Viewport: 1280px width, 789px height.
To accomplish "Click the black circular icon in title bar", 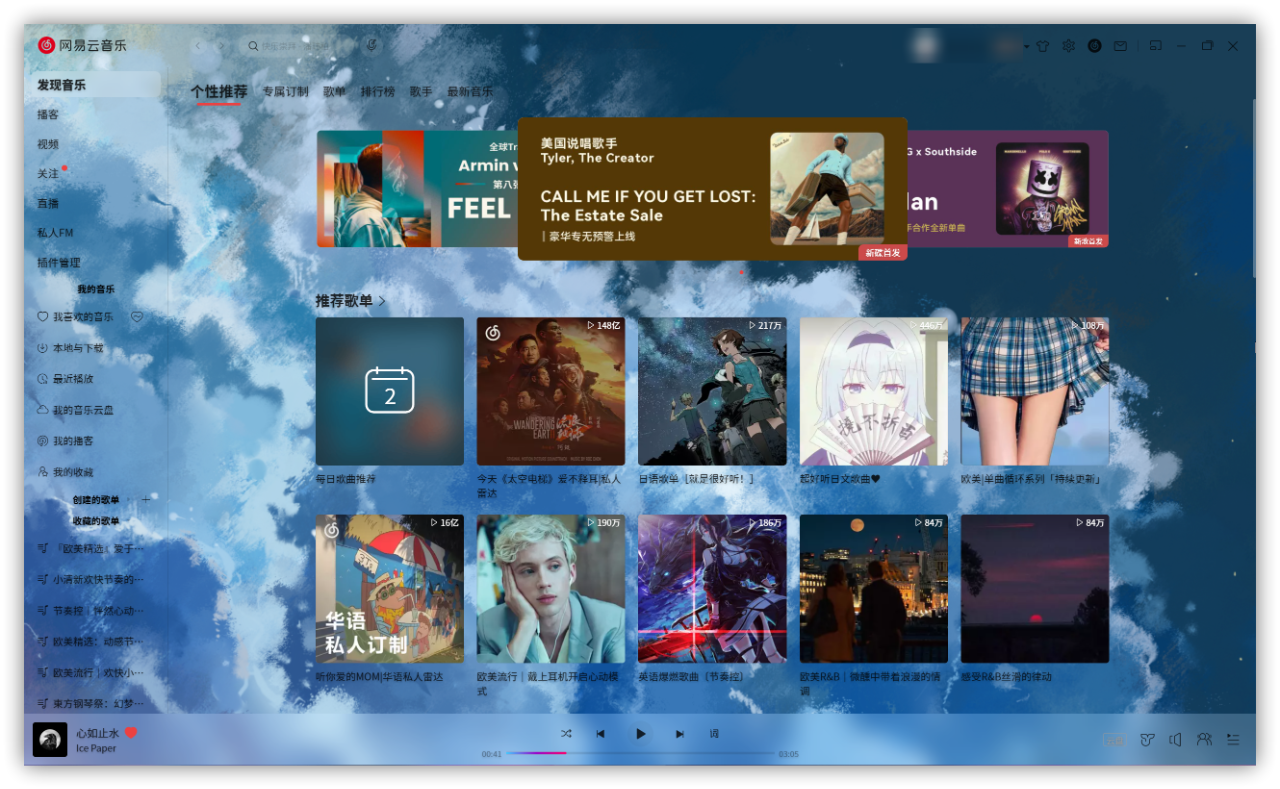I will 1095,46.
